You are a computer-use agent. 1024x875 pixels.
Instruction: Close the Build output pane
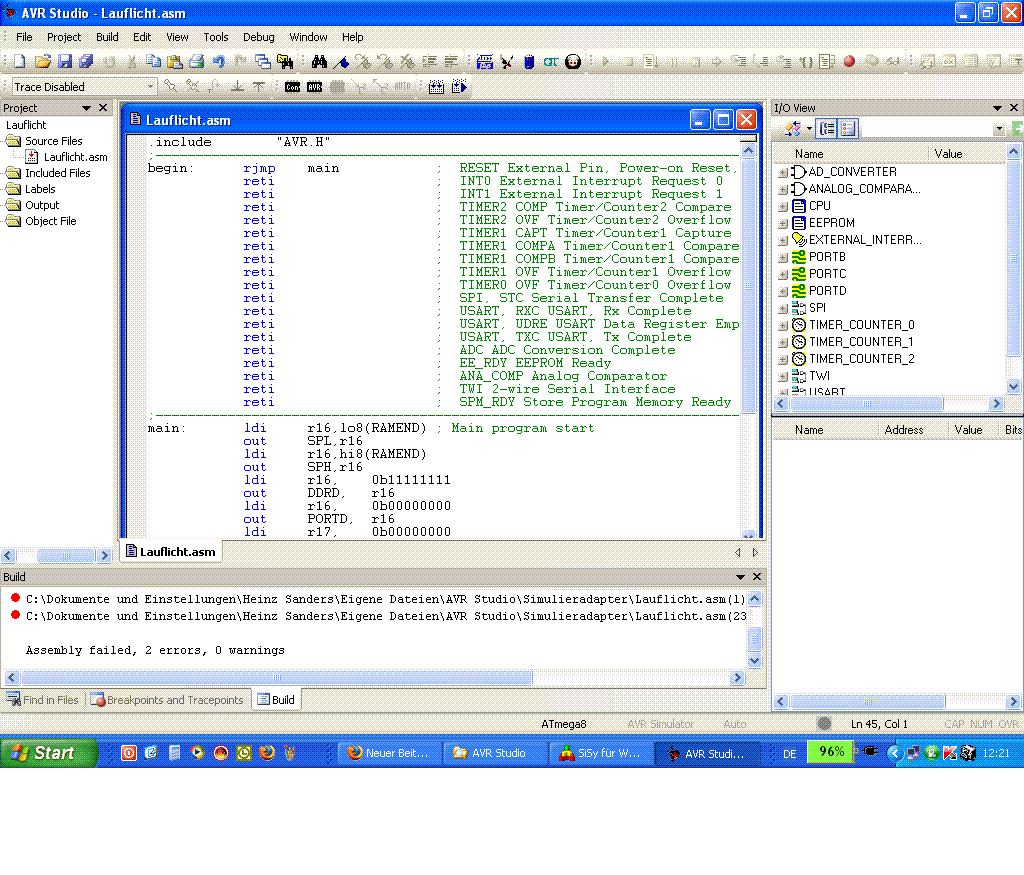(757, 577)
